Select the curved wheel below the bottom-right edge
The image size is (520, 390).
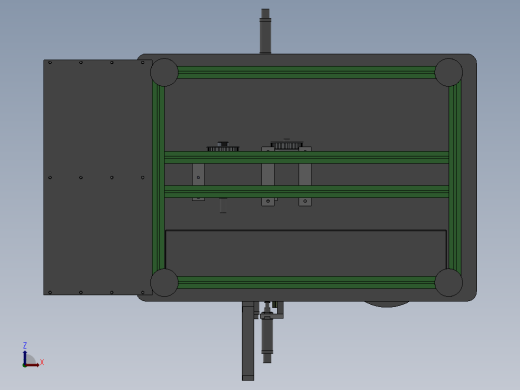[387, 304]
